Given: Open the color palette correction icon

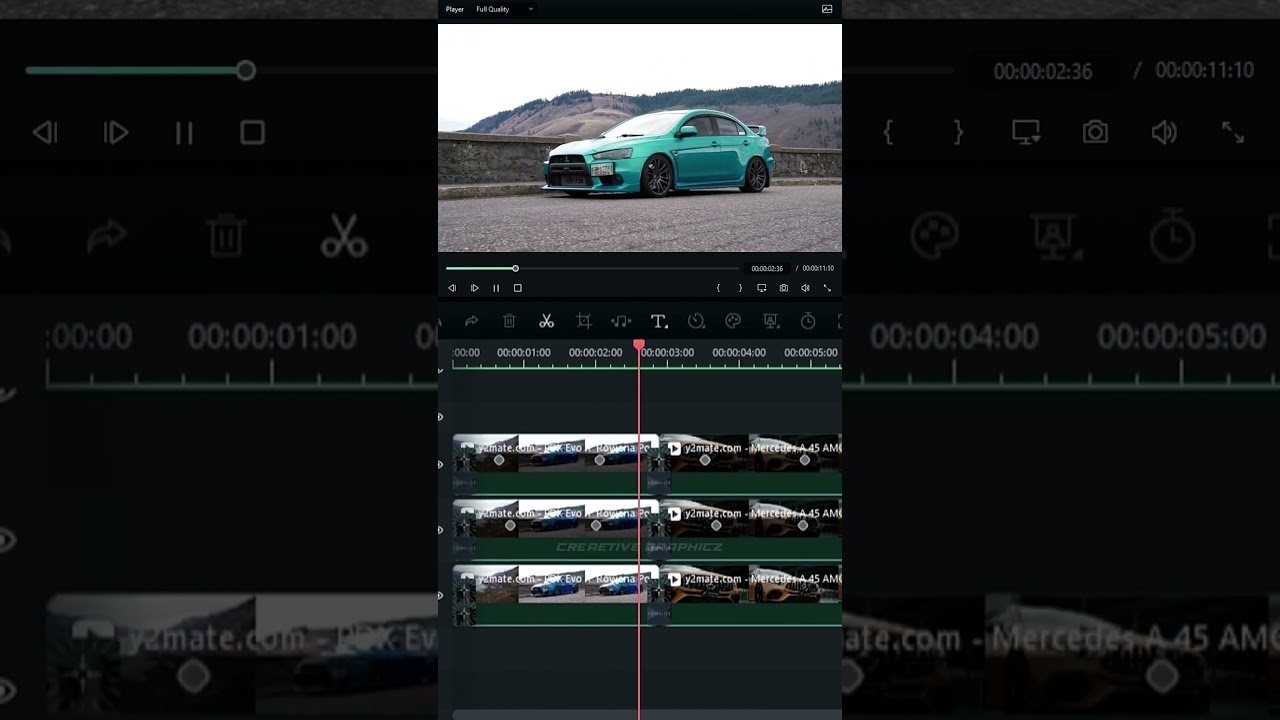Looking at the screenshot, I should pyautogui.click(x=733, y=321).
